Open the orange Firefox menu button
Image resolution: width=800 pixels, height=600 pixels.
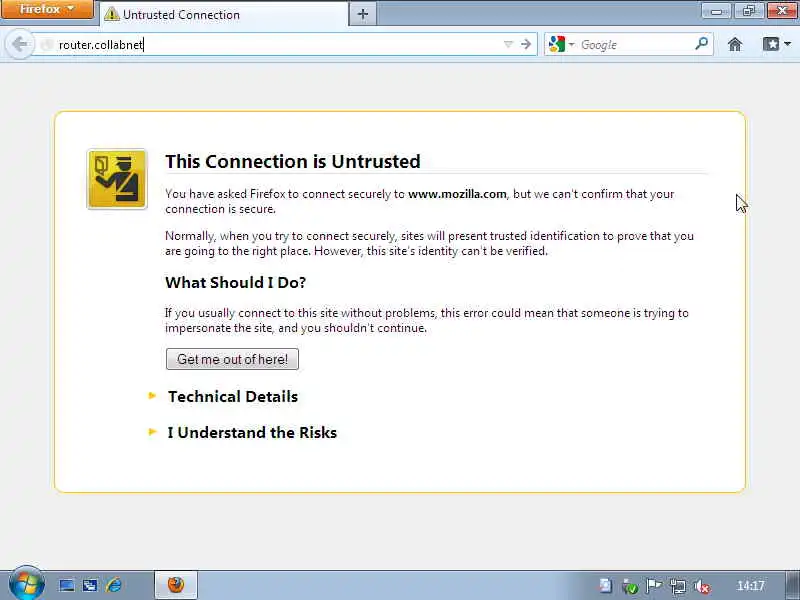point(47,9)
